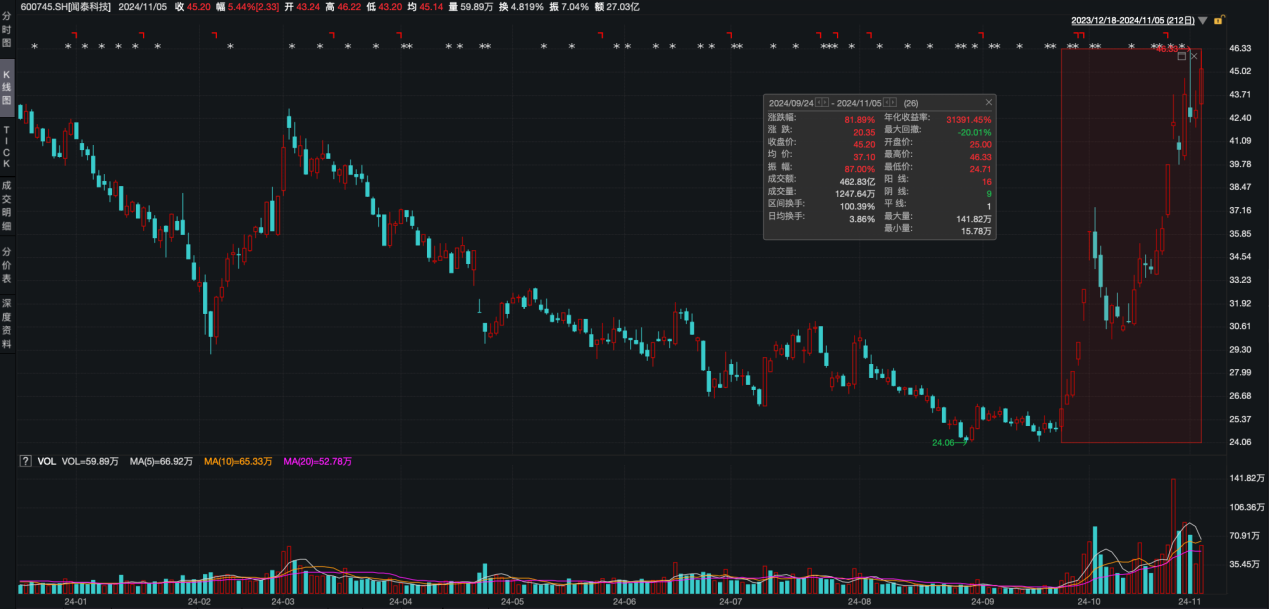Close the interval statistics popup
The image size is (1269, 609).
coord(989,102)
